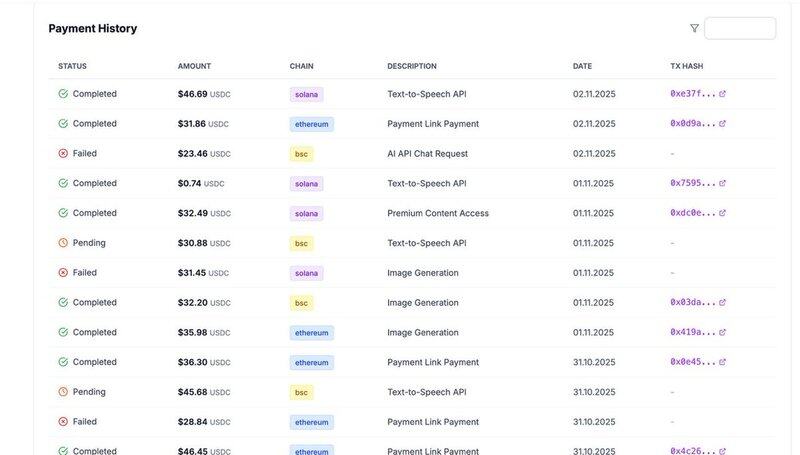Click the Status column header
The image size is (800, 455).
point(72,66)
